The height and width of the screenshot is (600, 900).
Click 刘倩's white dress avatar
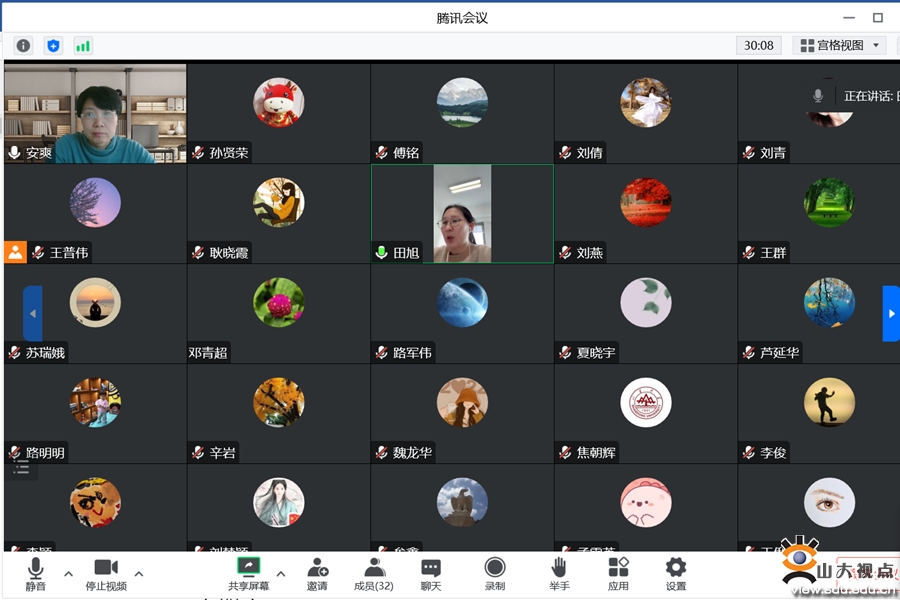[646, 102]
